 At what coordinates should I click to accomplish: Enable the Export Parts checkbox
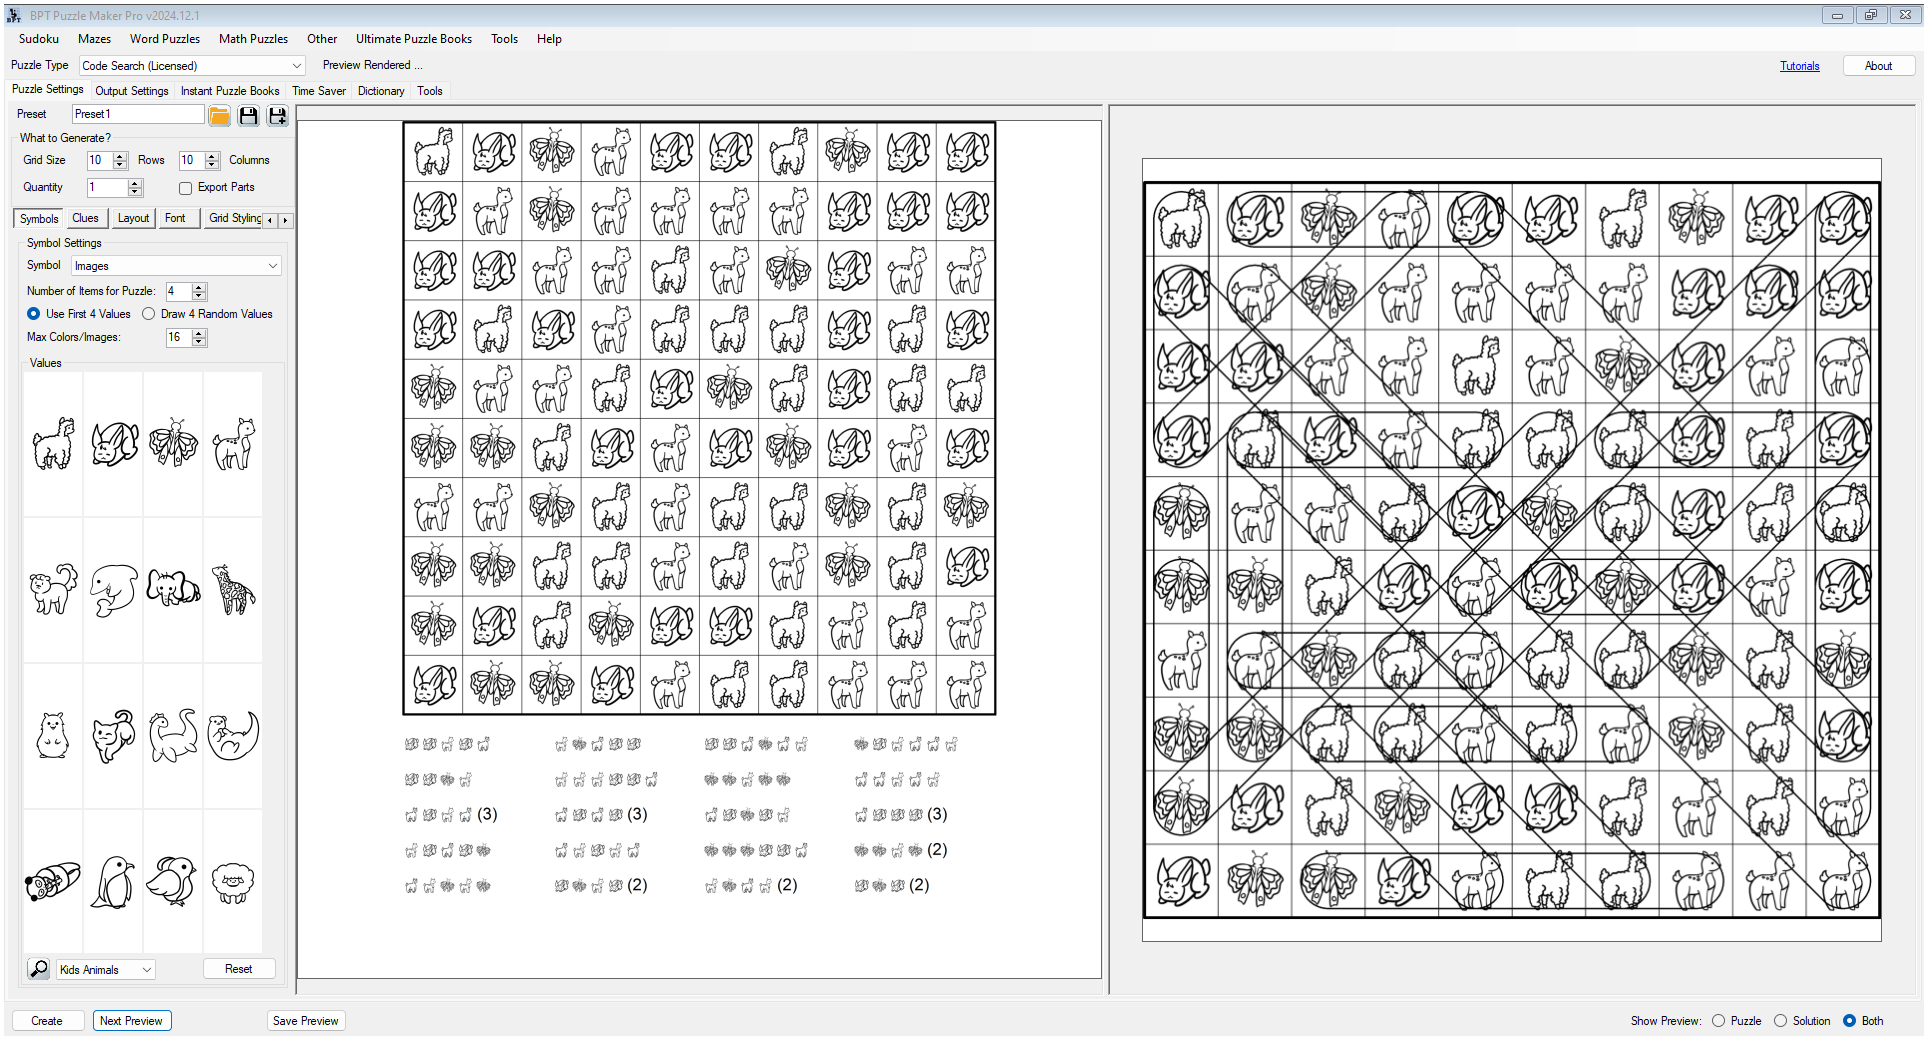point(185,188)
